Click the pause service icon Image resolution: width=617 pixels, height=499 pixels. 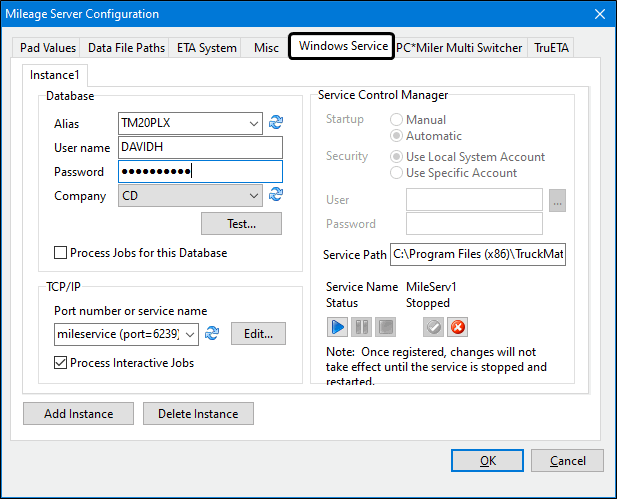click(360, 327)
